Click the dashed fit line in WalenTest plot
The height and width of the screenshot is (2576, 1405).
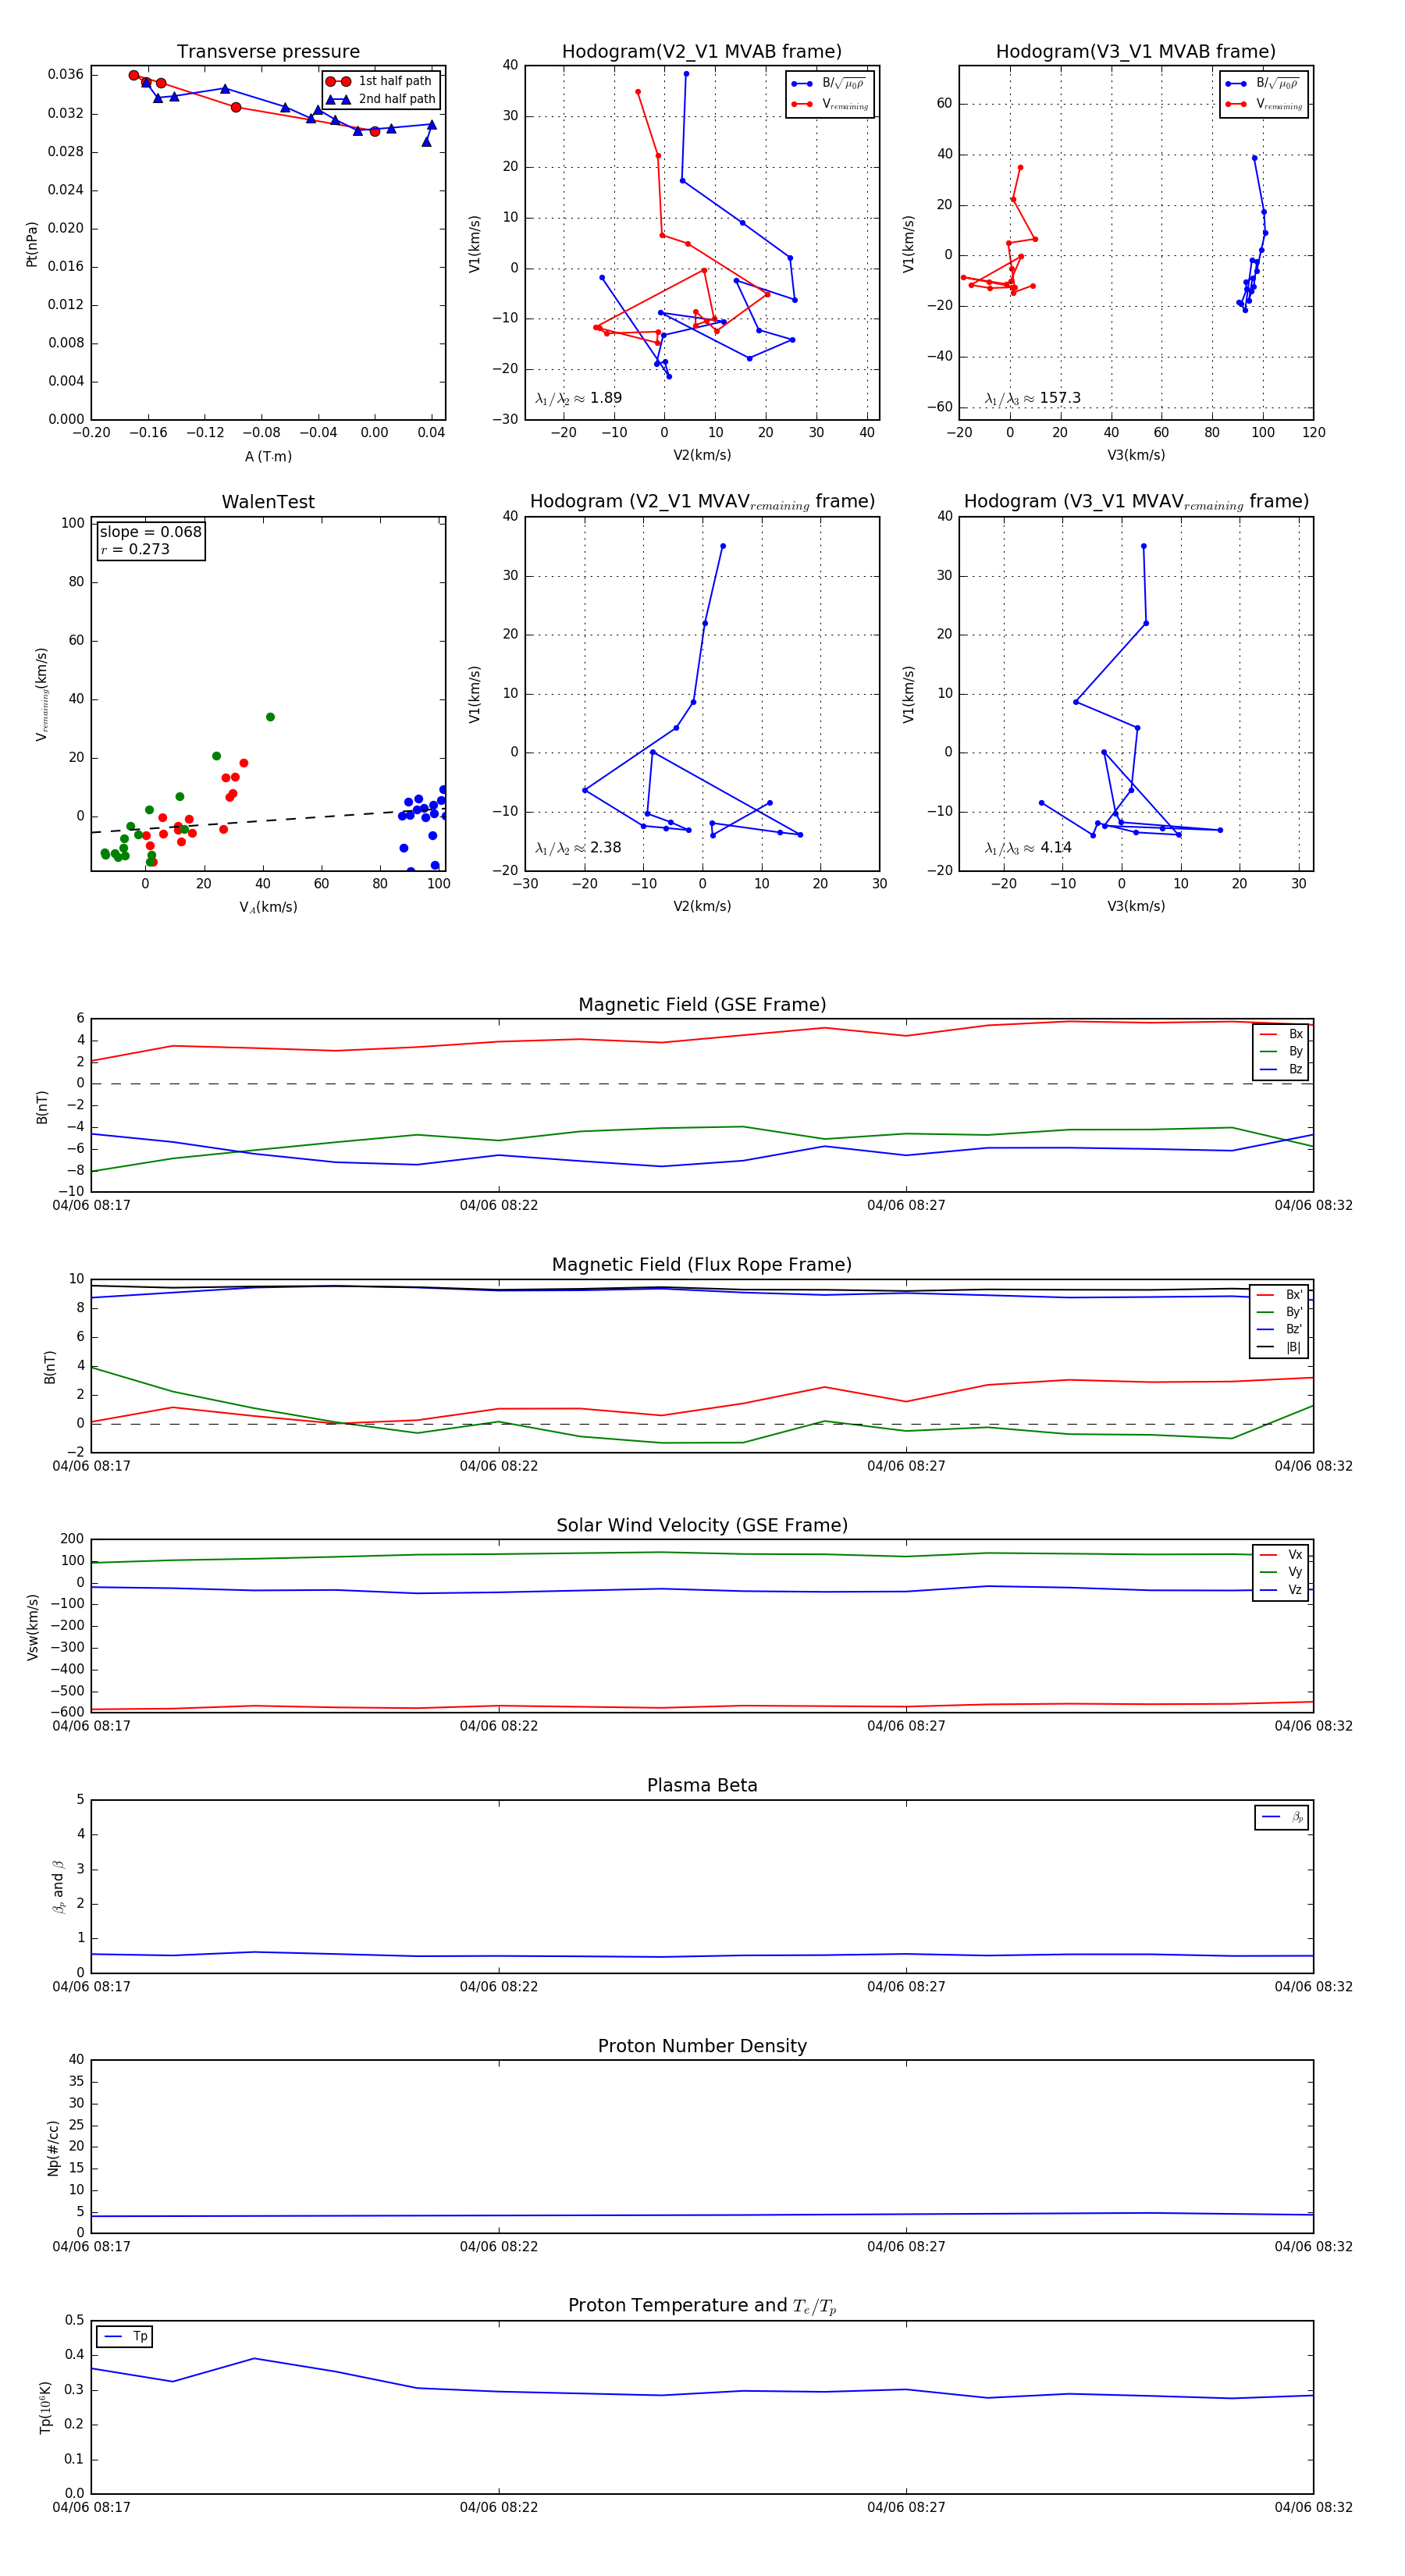pos(268,821)
